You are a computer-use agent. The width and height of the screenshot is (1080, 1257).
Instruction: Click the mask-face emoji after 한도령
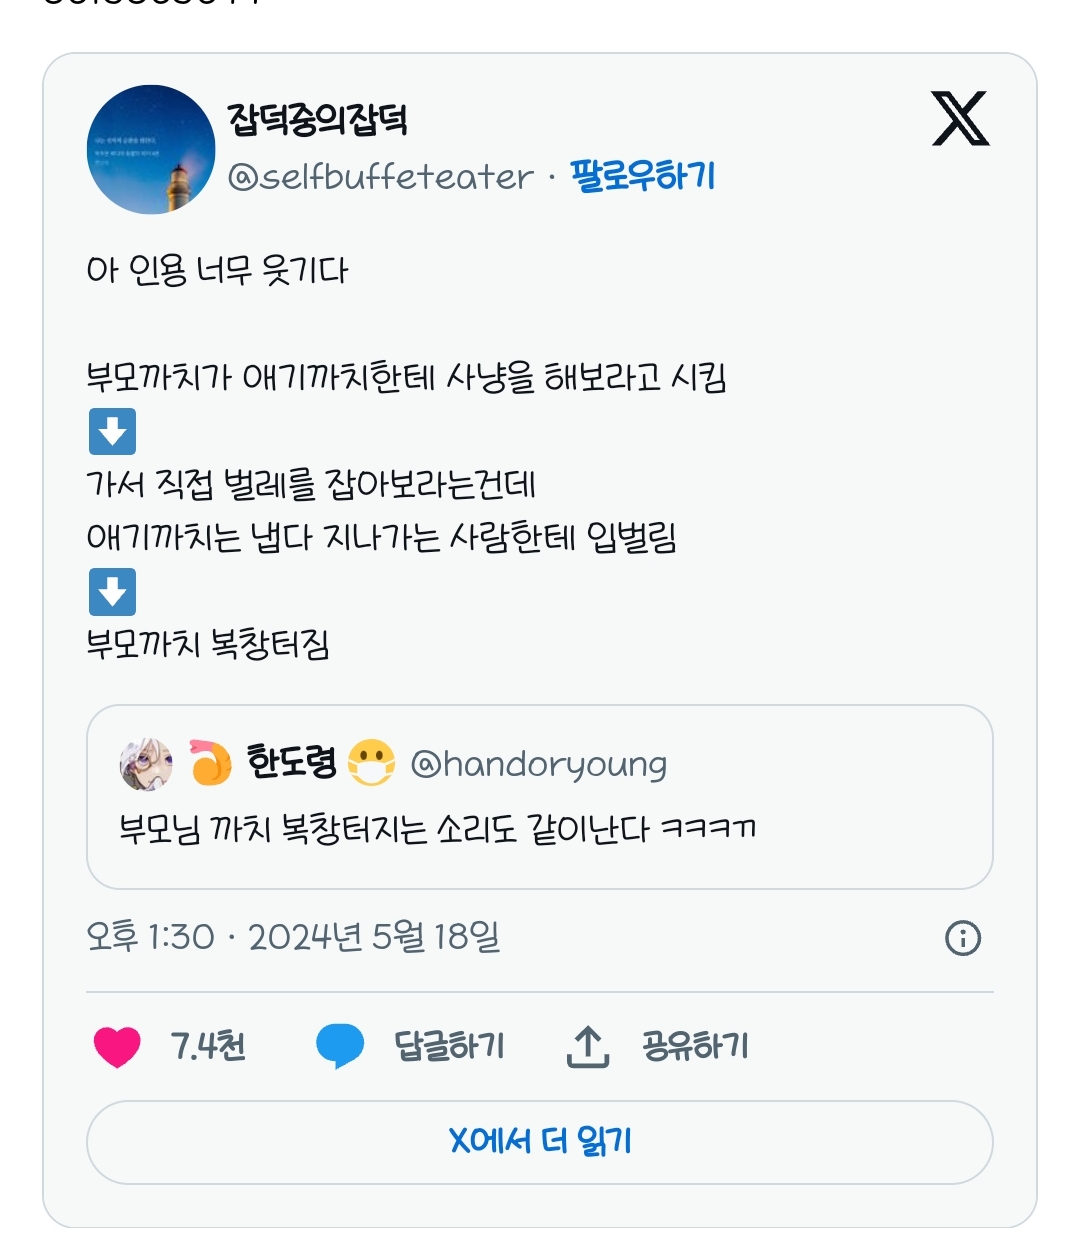tap(371, 763)
